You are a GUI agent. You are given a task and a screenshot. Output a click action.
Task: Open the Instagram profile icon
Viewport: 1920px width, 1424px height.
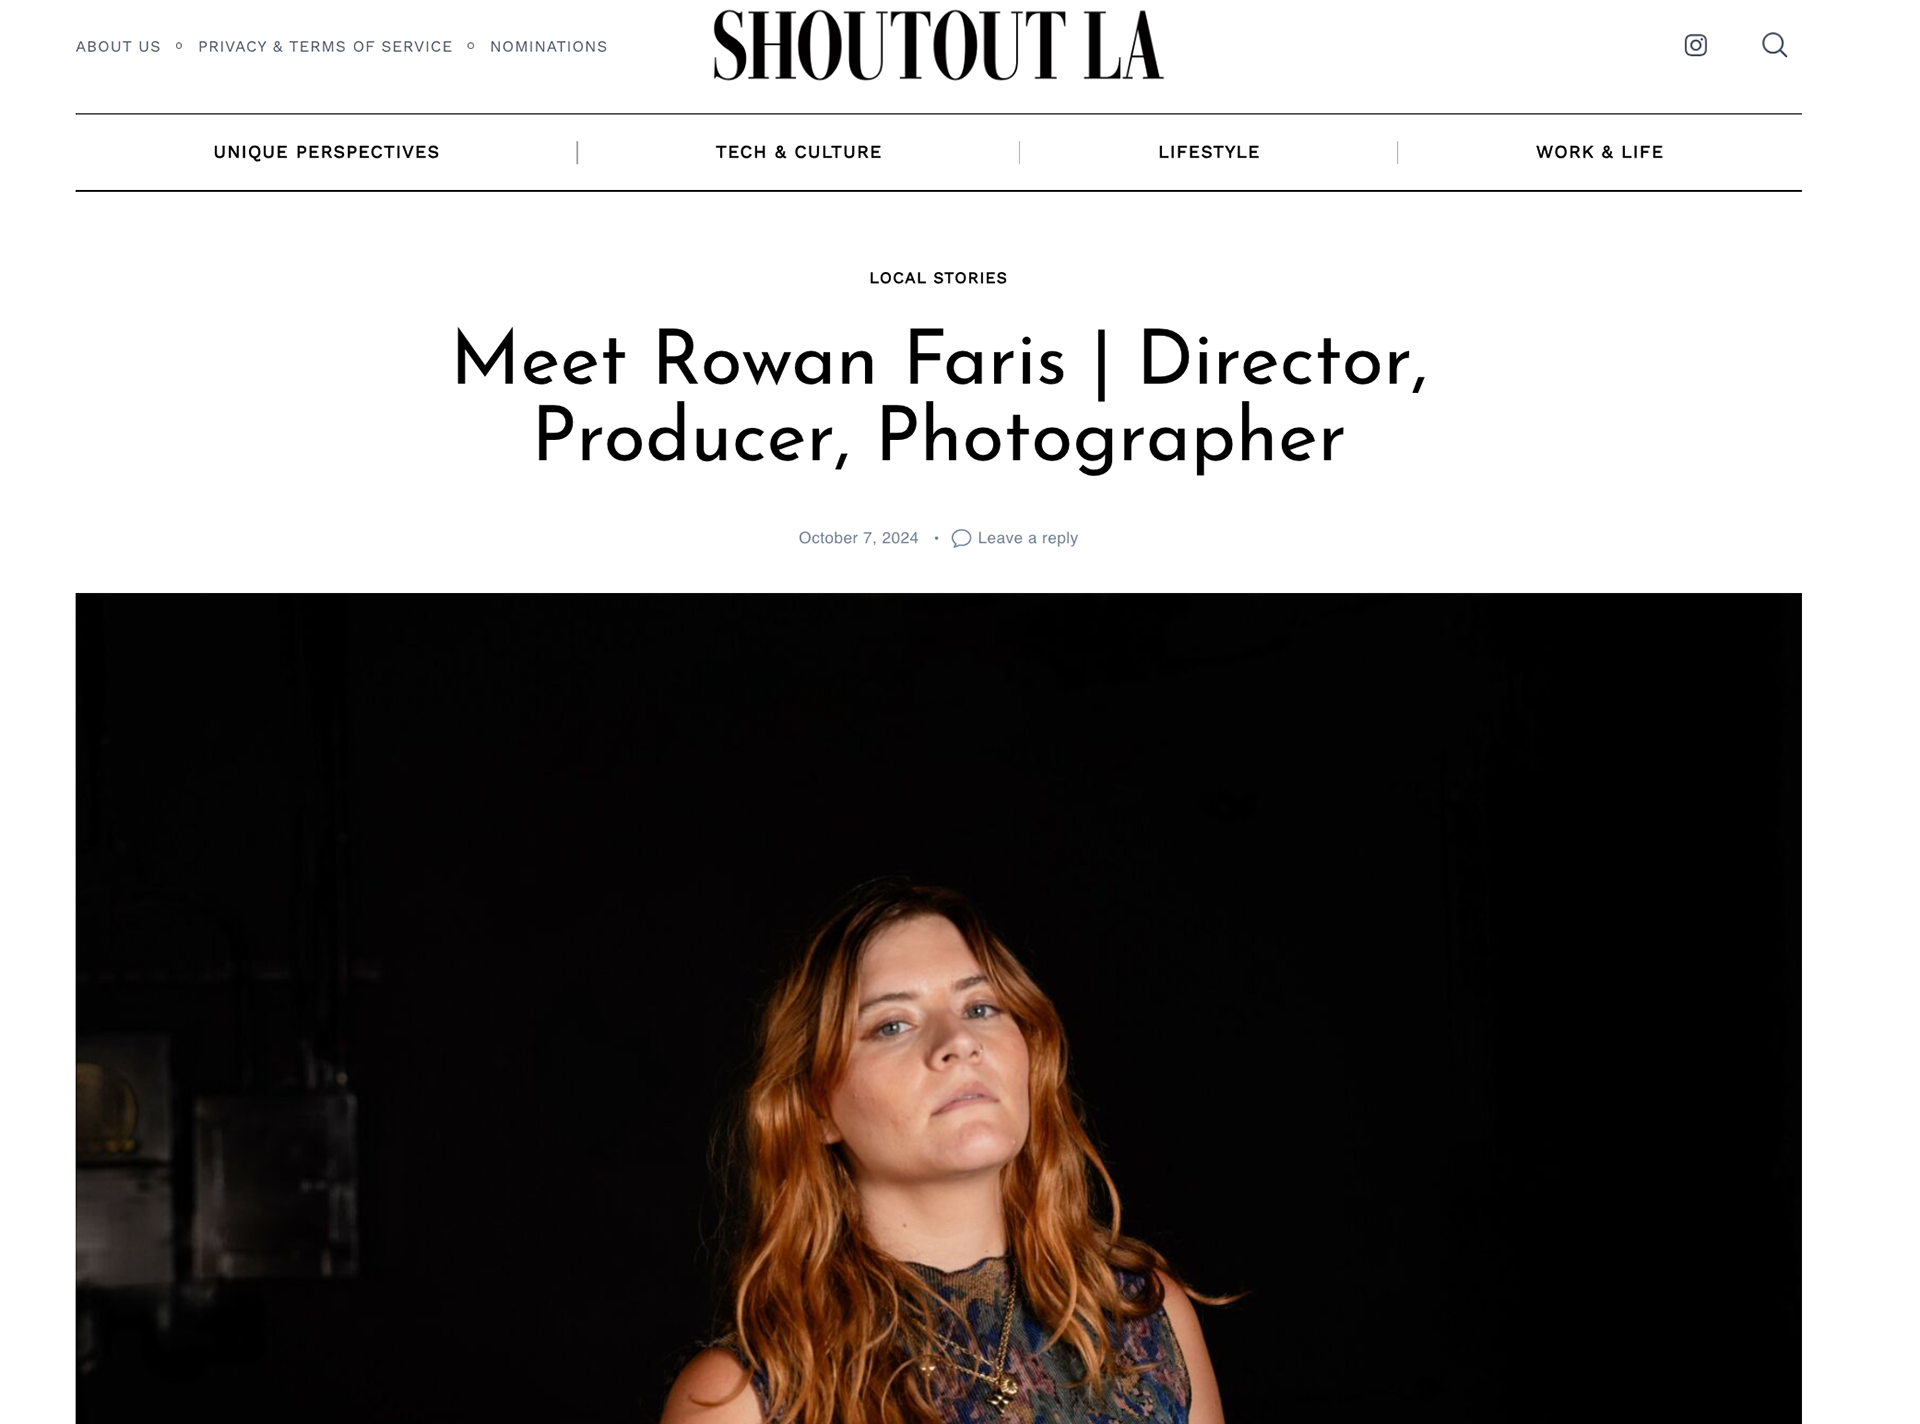[x=1695, y=45]
